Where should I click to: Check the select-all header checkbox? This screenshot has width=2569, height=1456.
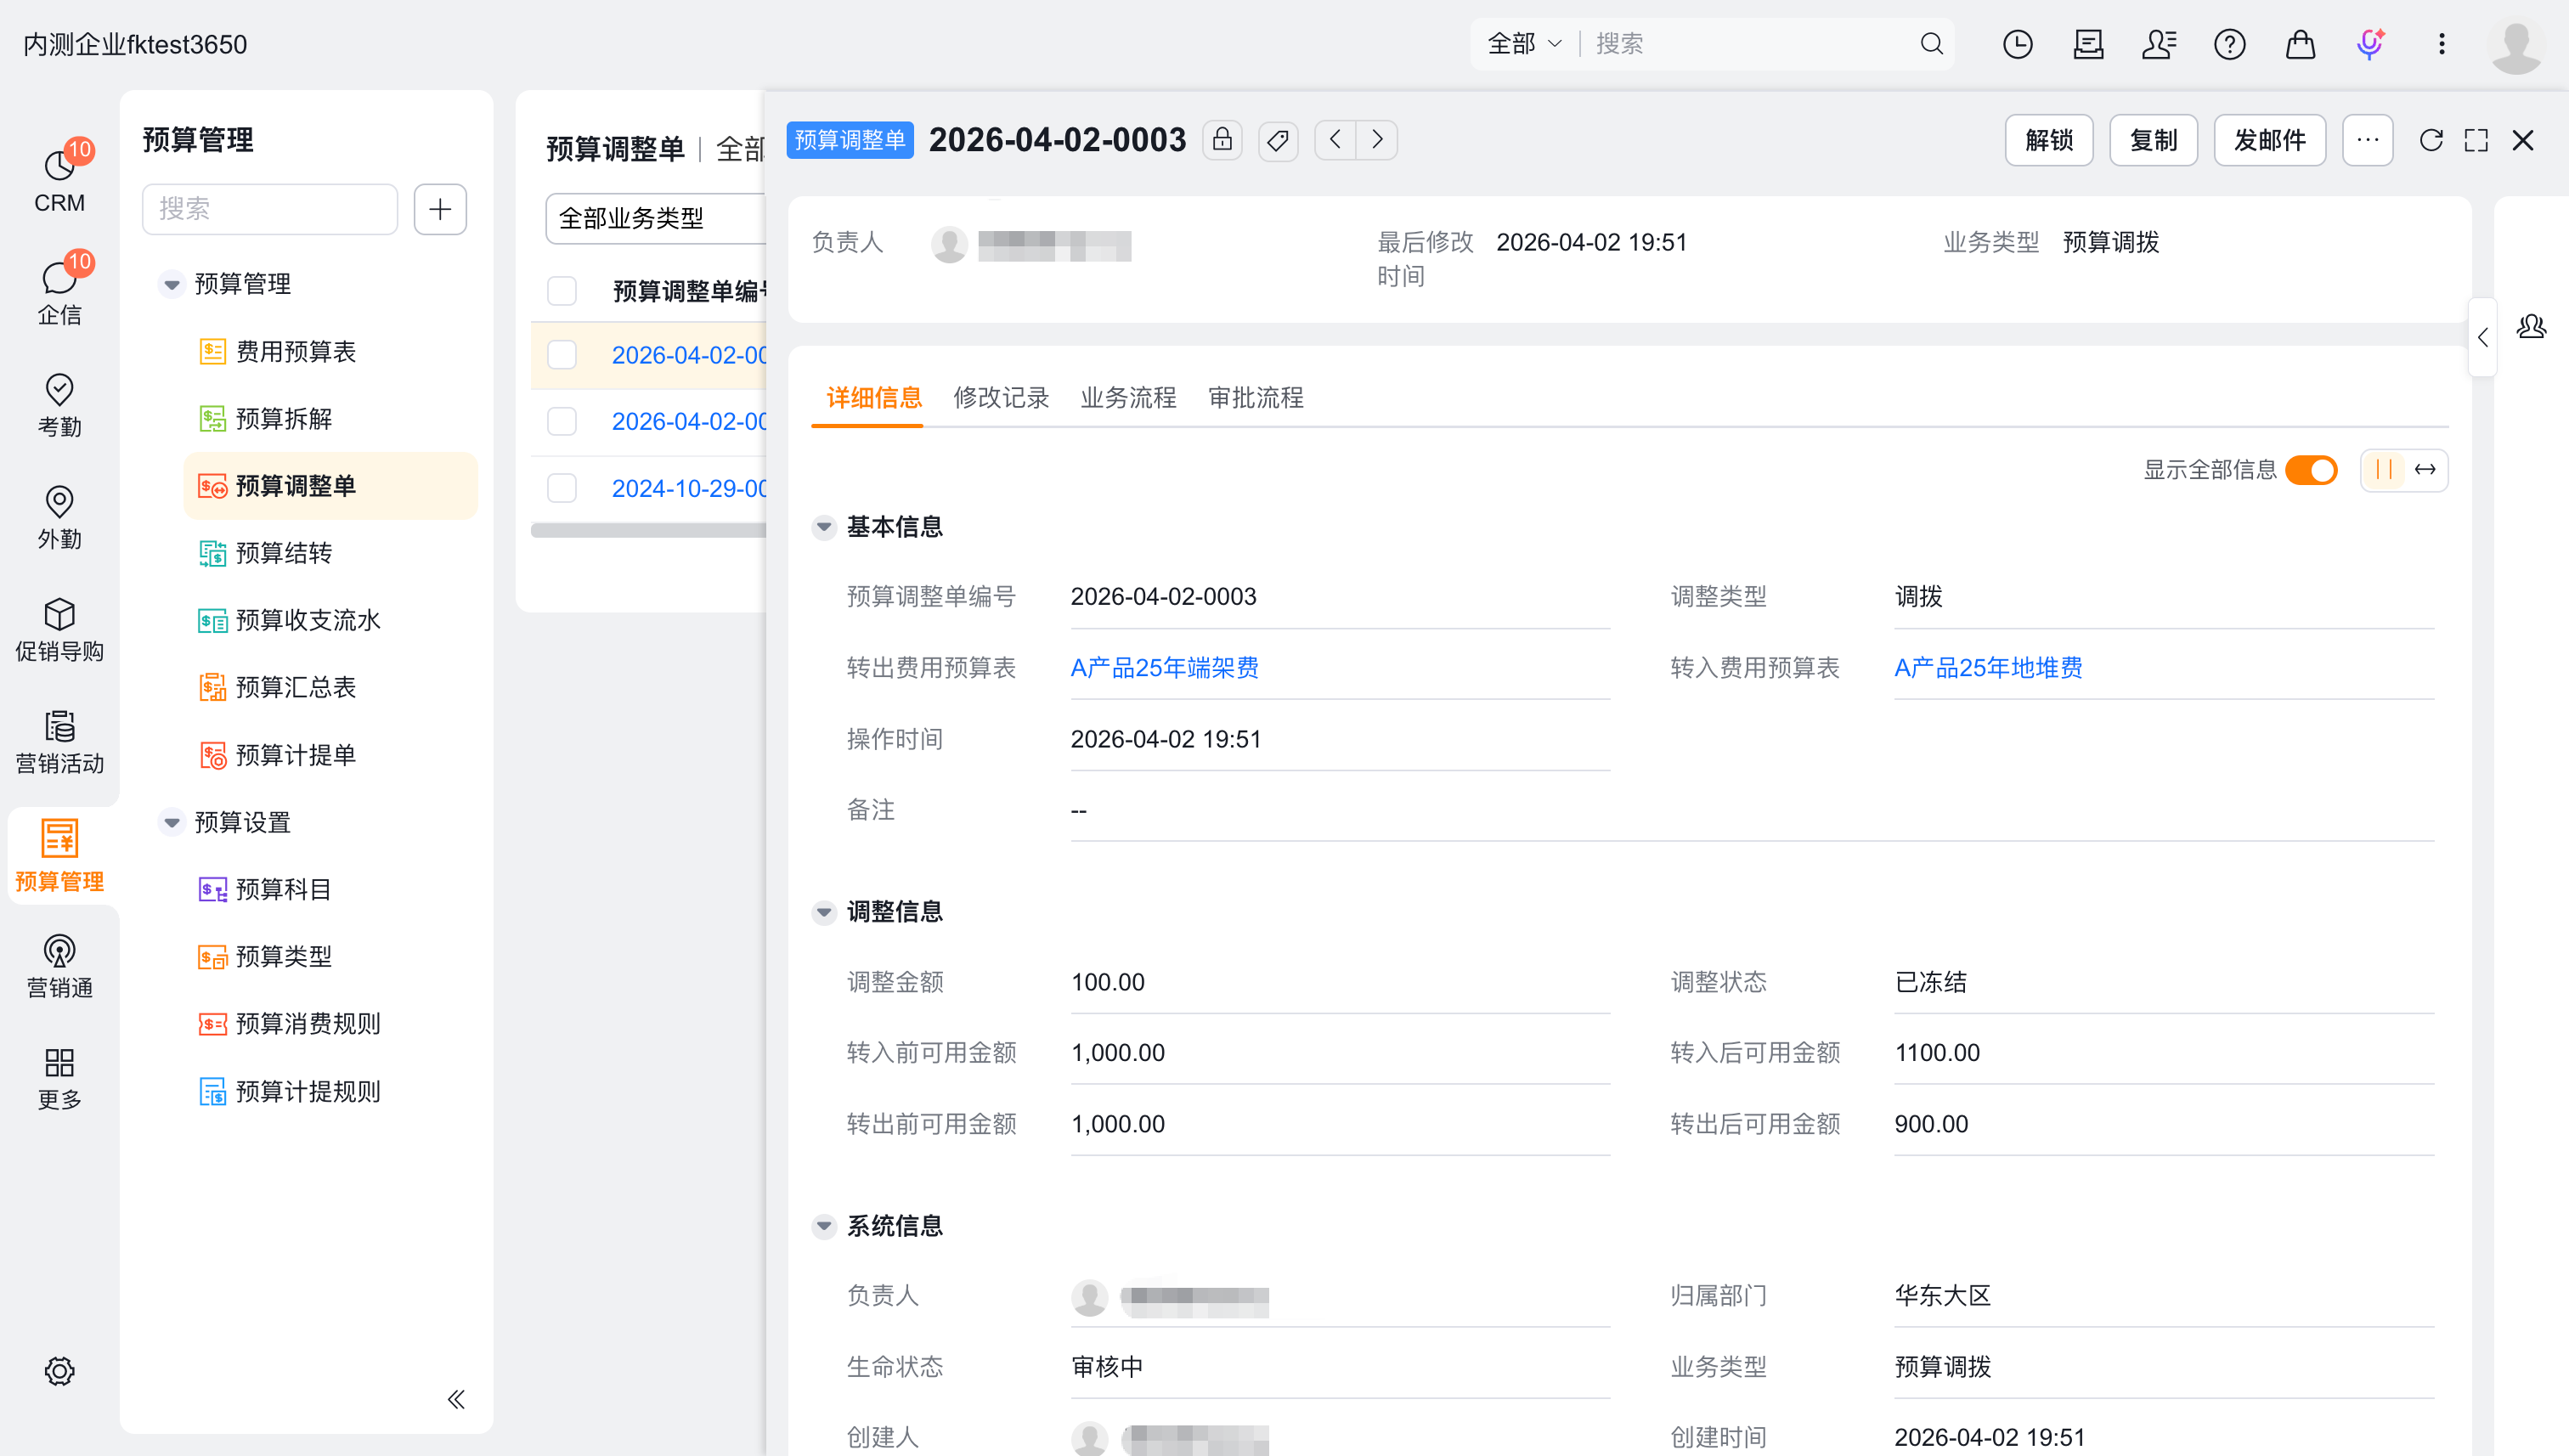pyautogui.click(x=562, y=291)
